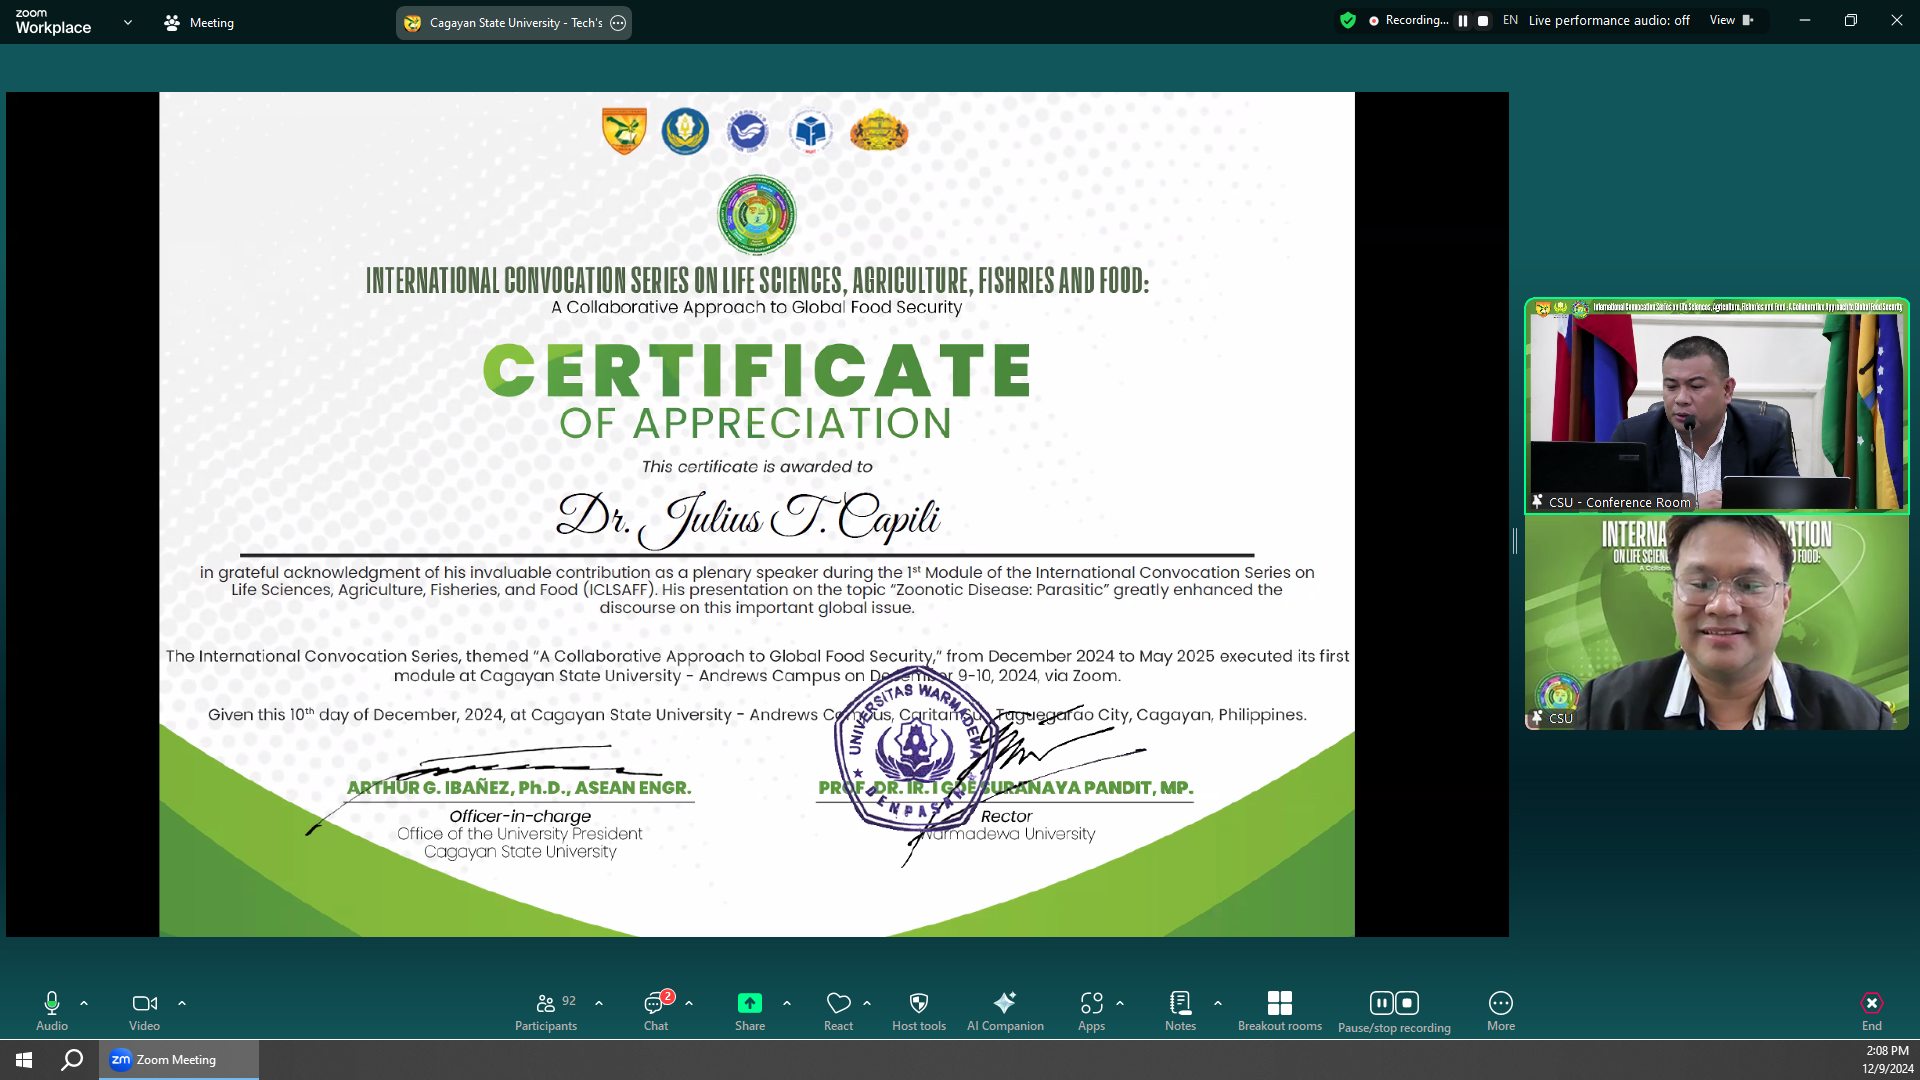1920x1080 pixels.
Task: Open the Zoom Workplace dropdown chevron
Action: [127, 22]
